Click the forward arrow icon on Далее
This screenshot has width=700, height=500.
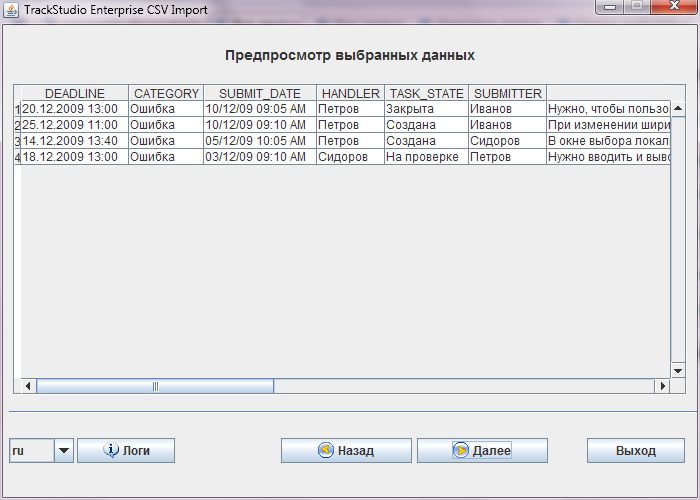pos(460,451)
